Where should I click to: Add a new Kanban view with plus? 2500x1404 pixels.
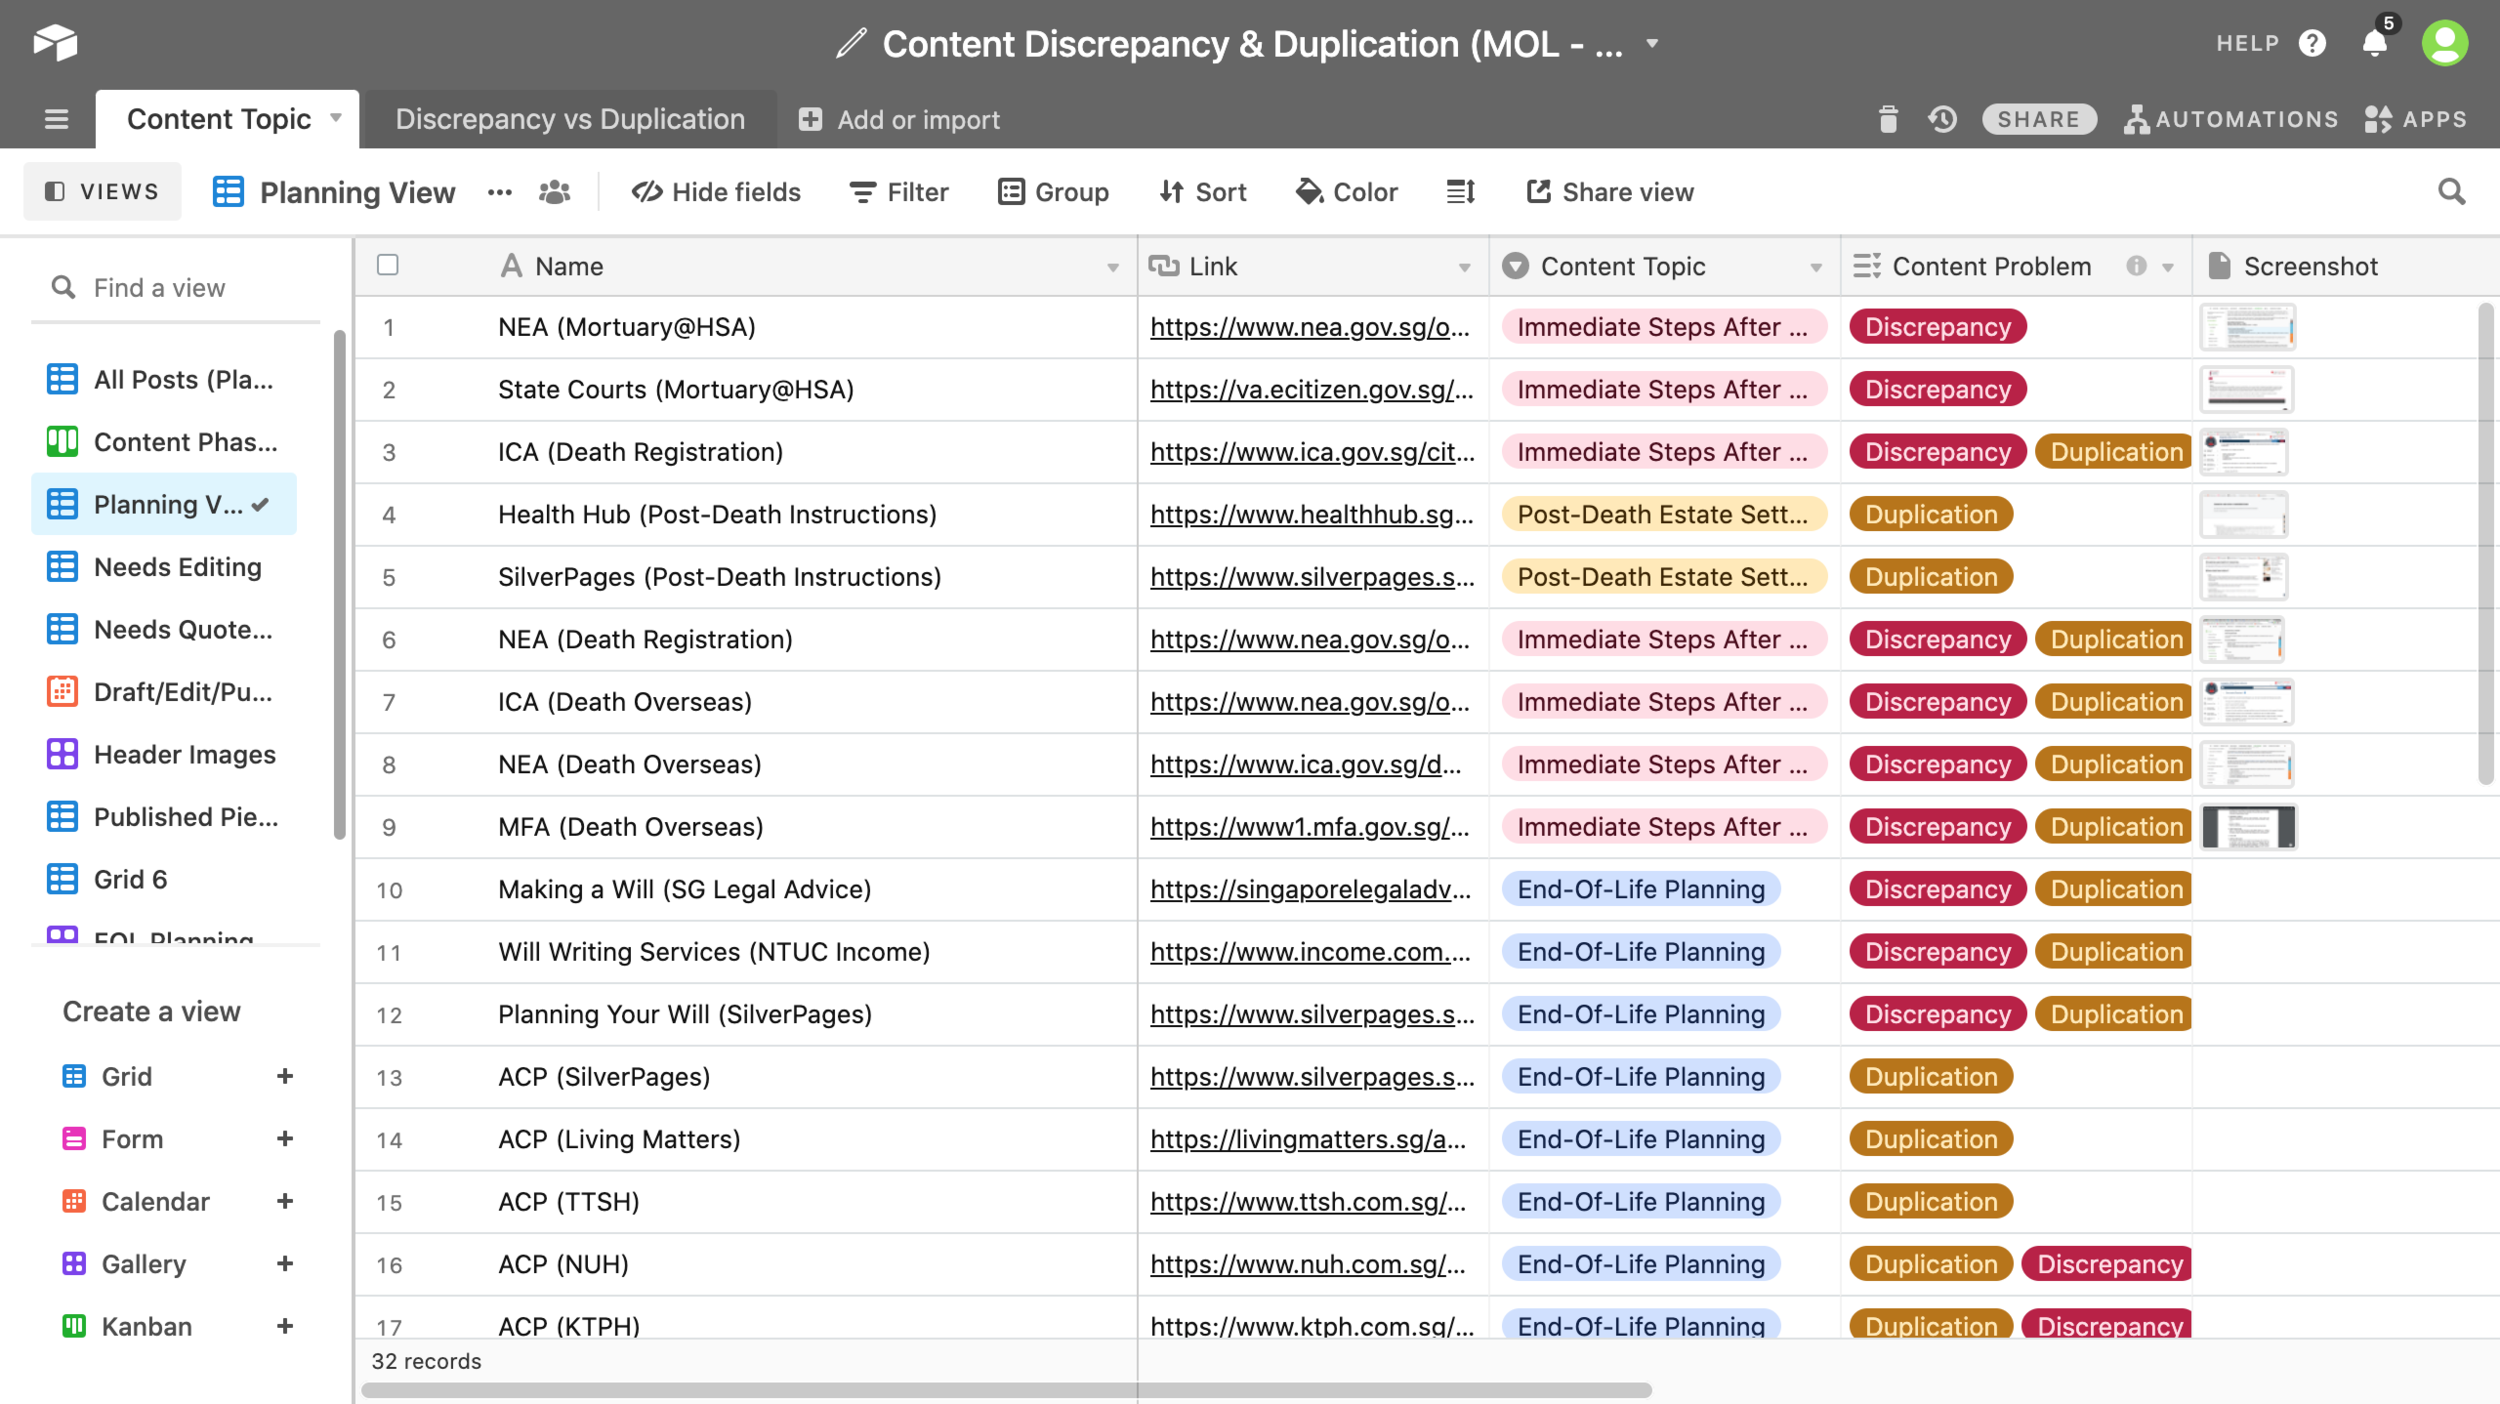click(x=284, y=1326)
